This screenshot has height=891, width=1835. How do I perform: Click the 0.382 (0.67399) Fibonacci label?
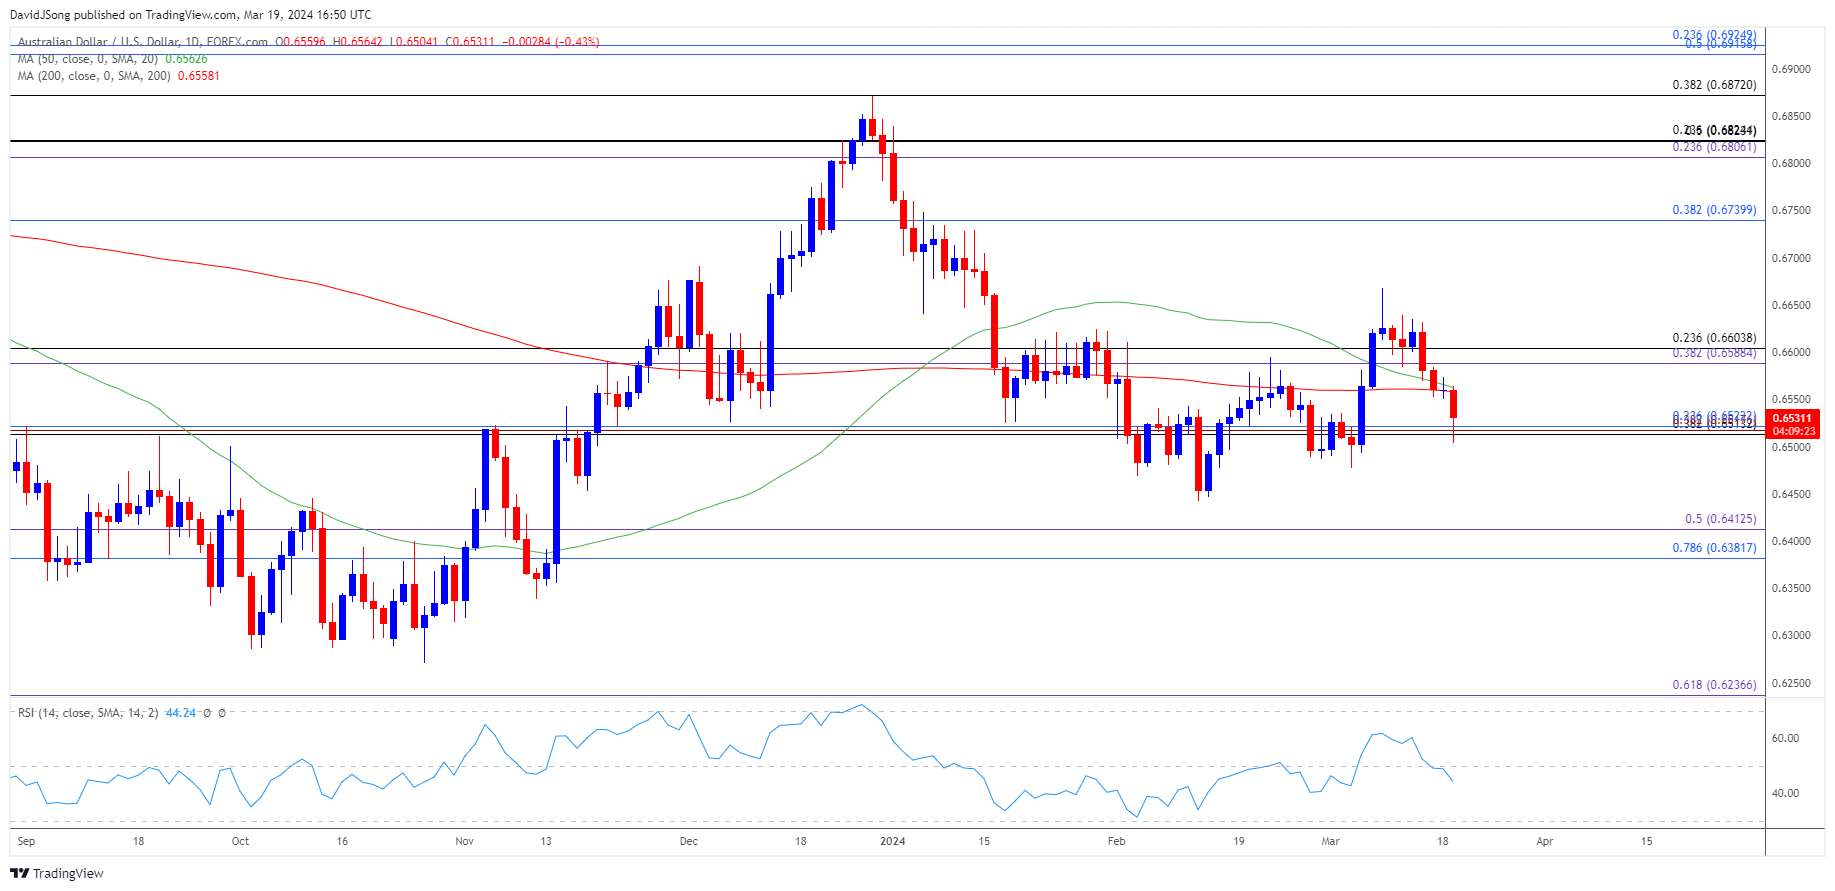(1714, 210)
